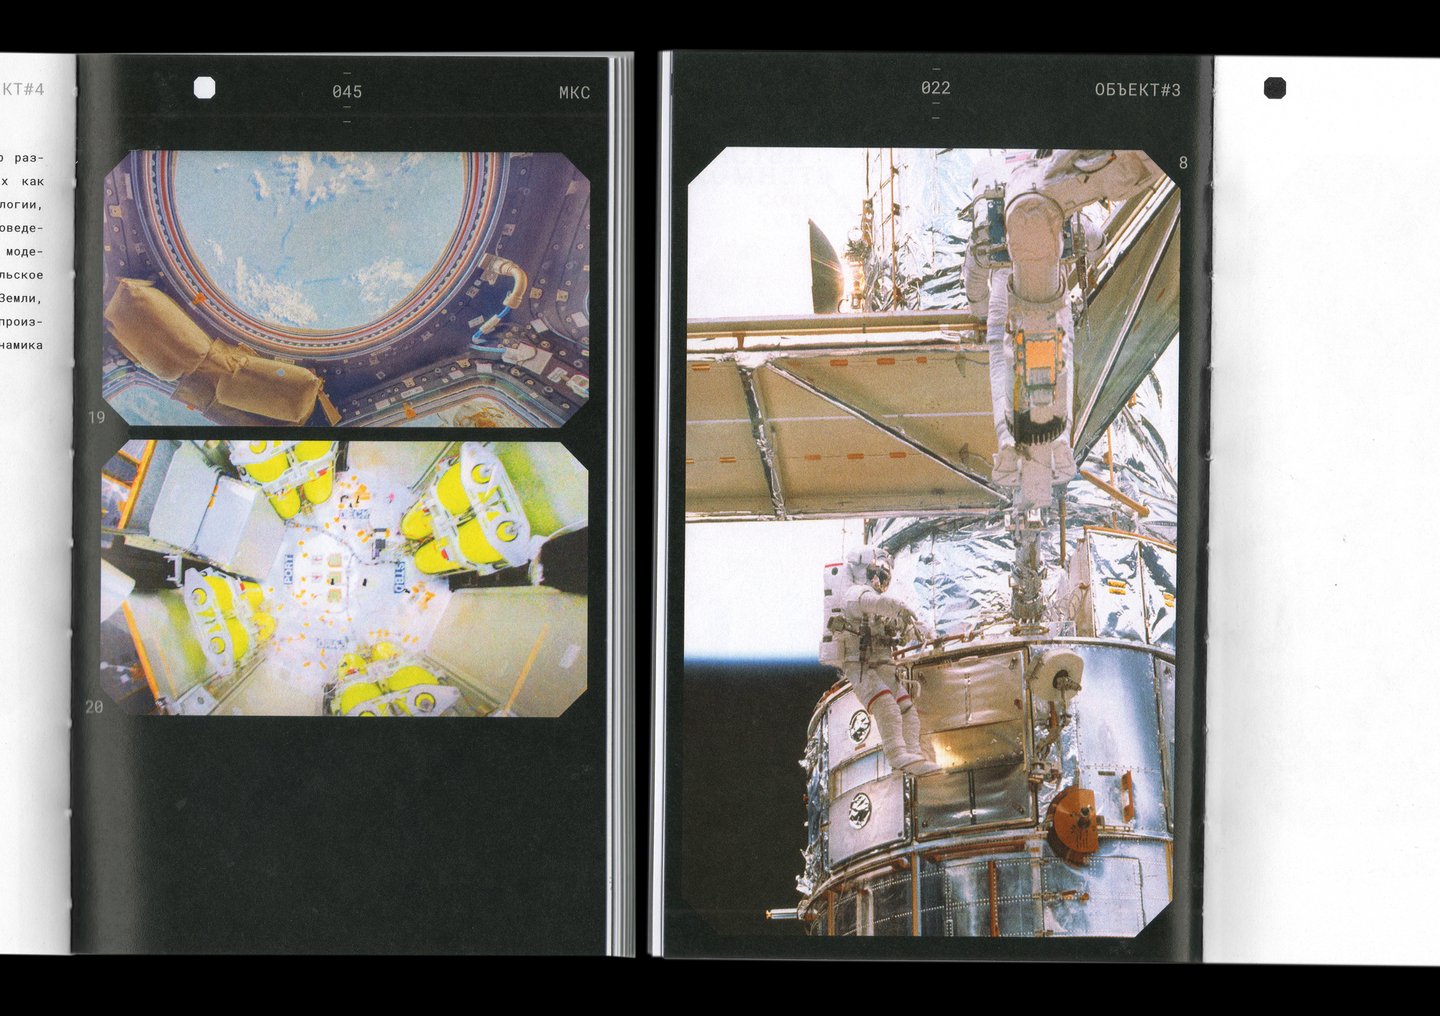The image size is (1440, 1016).
Task: Click image caption number 20
Action: click(94, 707)
